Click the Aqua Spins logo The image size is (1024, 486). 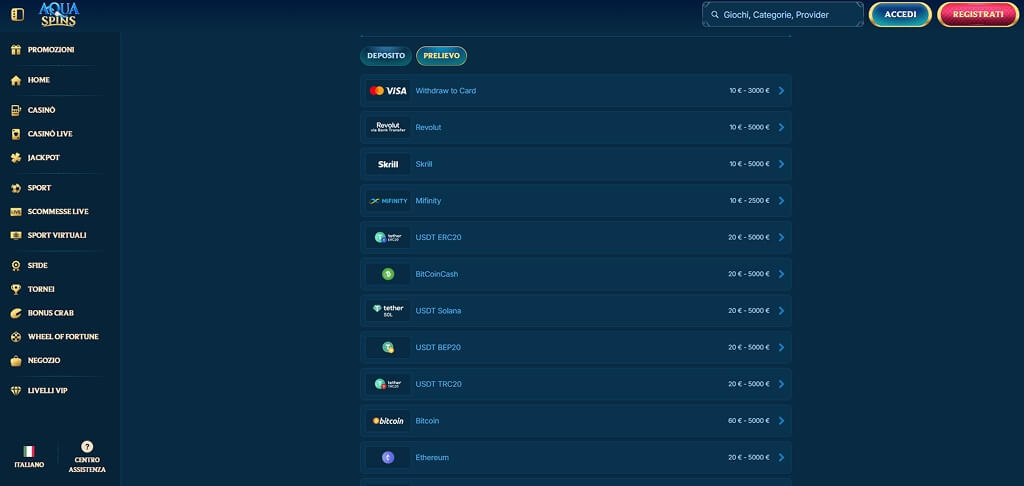pyautogui.click(x=59, y=14)
